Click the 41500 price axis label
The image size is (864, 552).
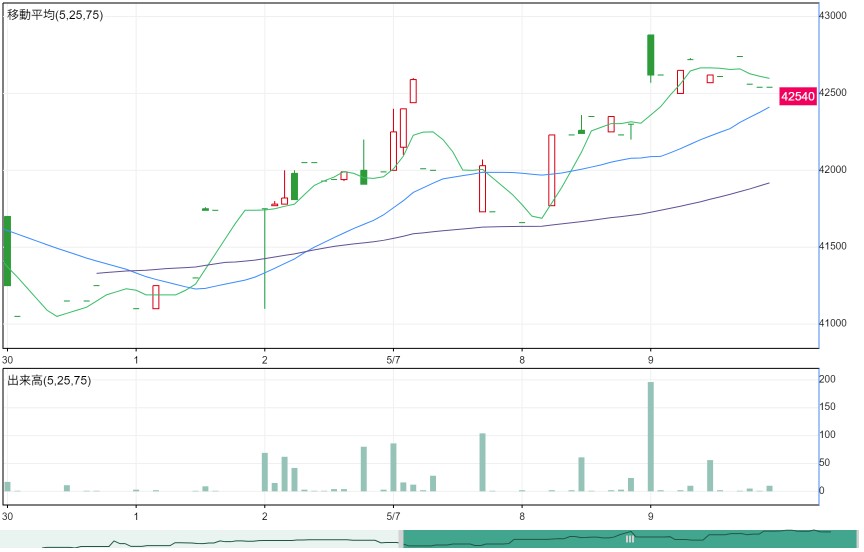(x=833, y=246)
